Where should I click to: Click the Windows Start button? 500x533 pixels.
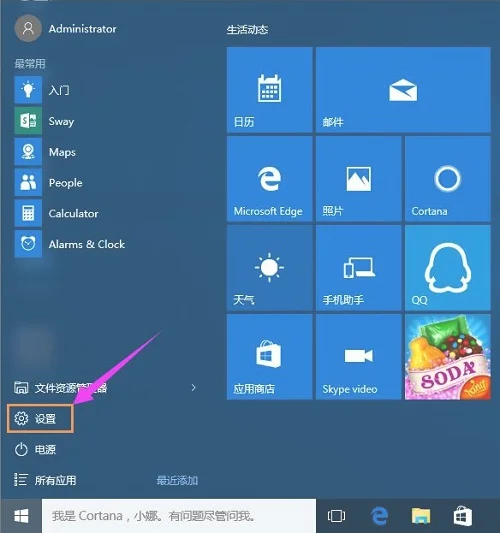(x=21, y=516)
